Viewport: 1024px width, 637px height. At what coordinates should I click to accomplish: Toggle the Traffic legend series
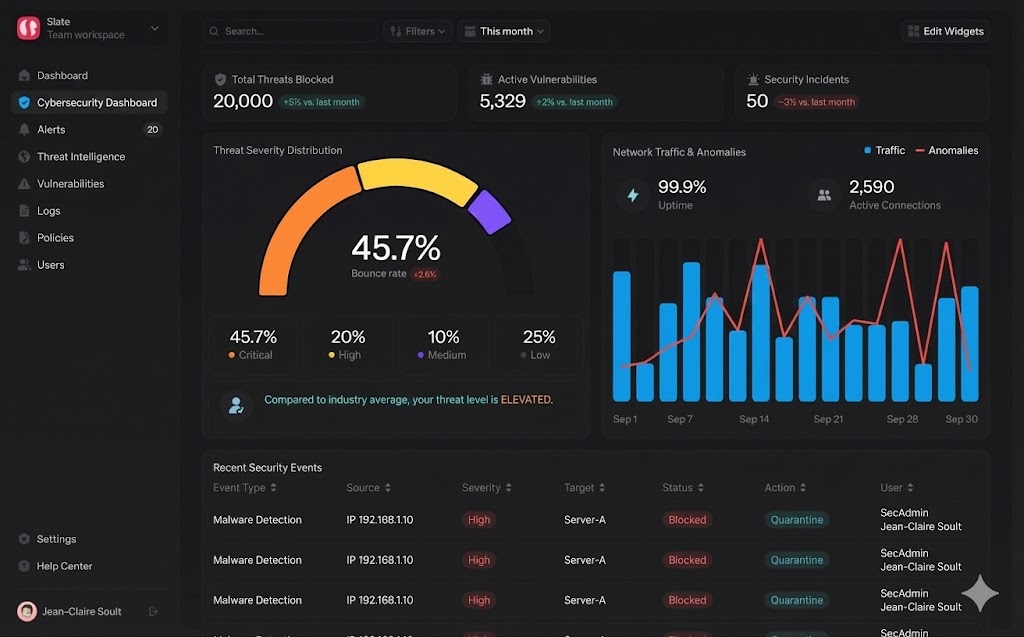coord(884,150)
